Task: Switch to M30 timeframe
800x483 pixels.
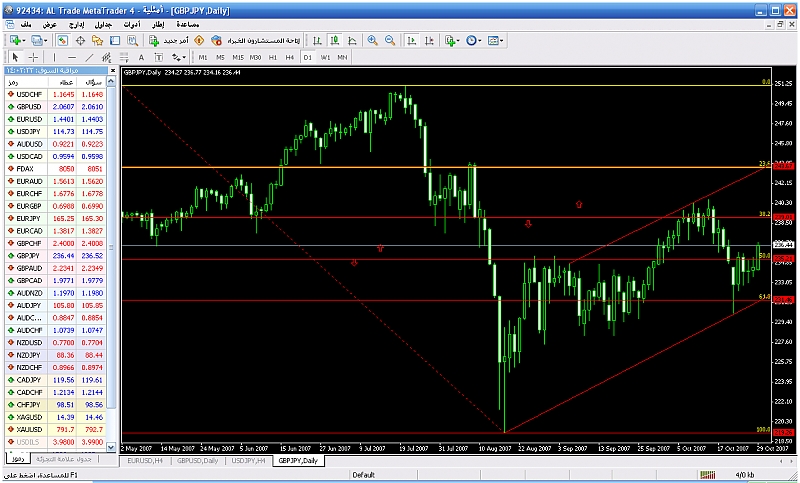Action: 255,57
